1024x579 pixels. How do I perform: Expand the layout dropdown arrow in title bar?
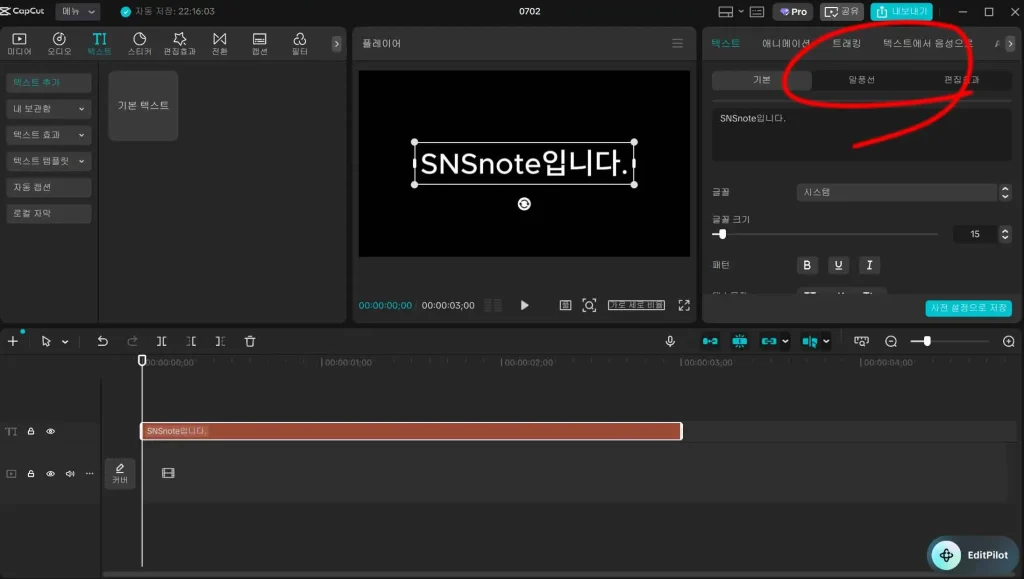click(x=741, y=12)
